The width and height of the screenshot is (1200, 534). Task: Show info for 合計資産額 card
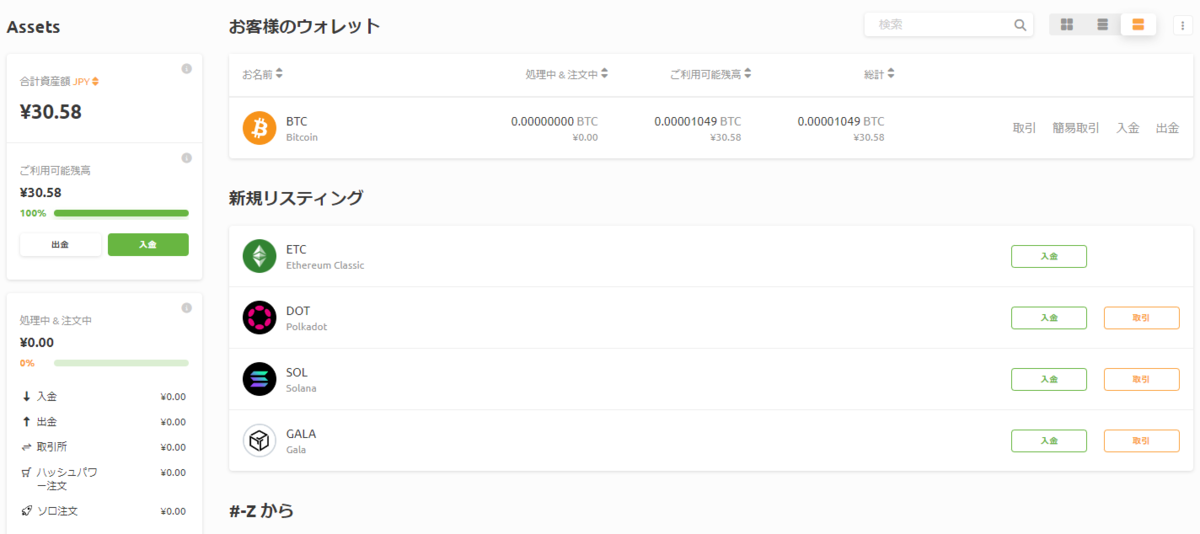point(186,69)
